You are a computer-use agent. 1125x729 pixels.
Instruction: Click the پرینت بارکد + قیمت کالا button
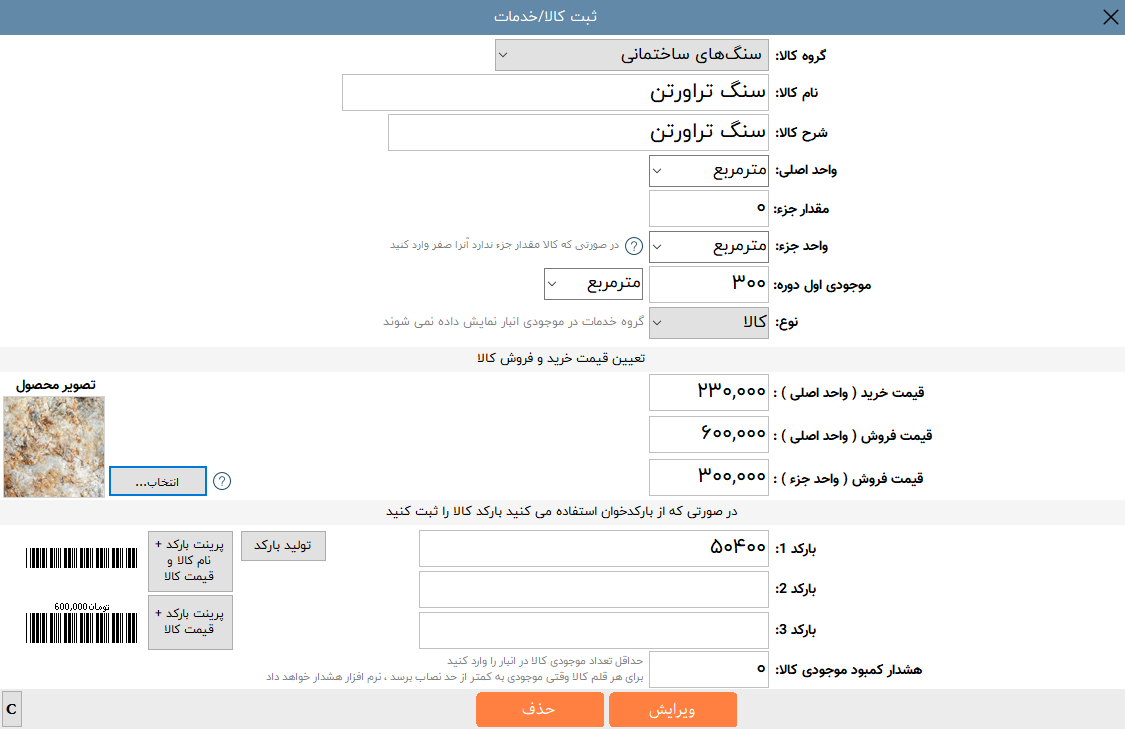pyautogui.click(x=190, y=622)
